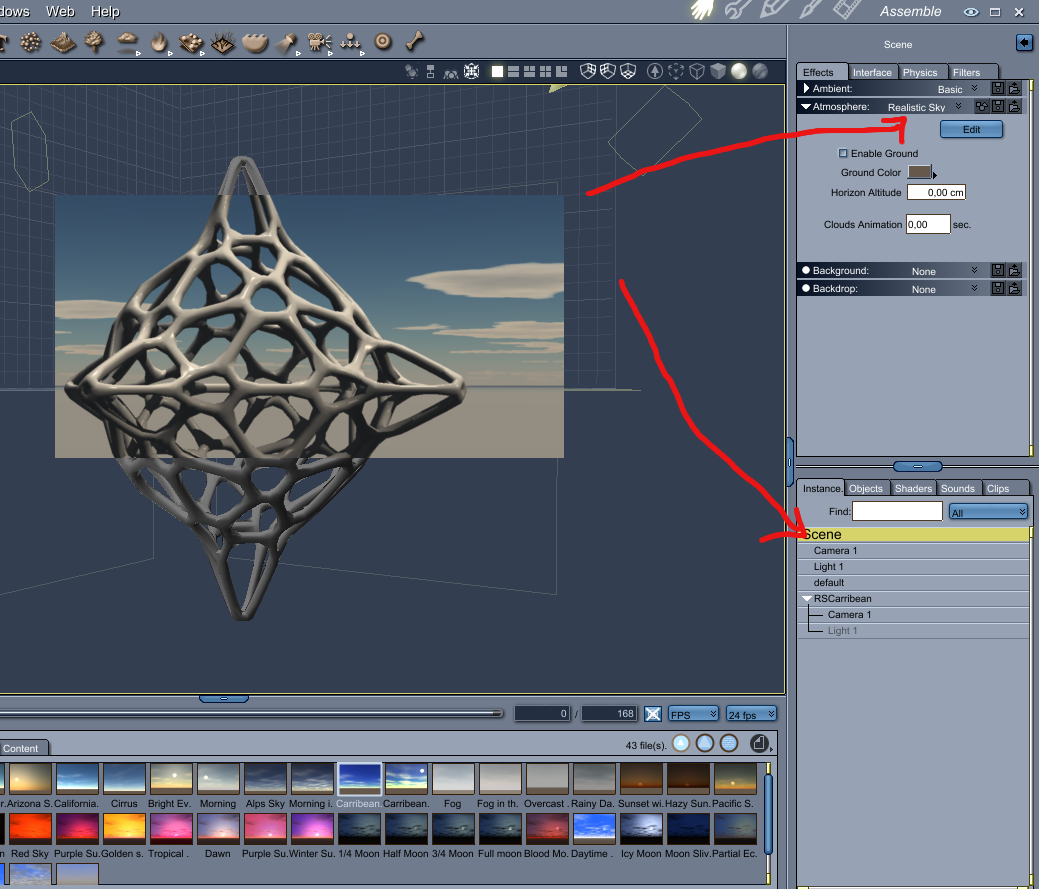Insert a camera from the toolbar
1039x889 pixels.
click(x=319, y=42)
